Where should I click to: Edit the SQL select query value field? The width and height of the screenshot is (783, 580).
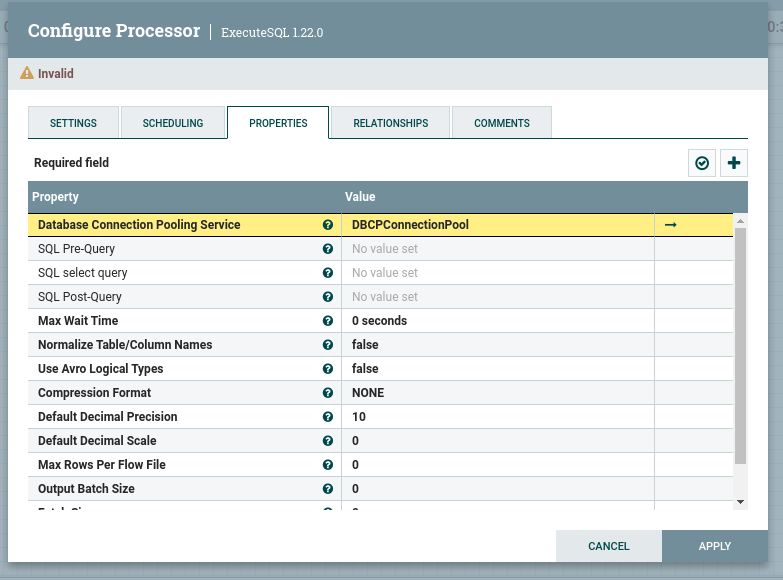click(x=497, y=273)
